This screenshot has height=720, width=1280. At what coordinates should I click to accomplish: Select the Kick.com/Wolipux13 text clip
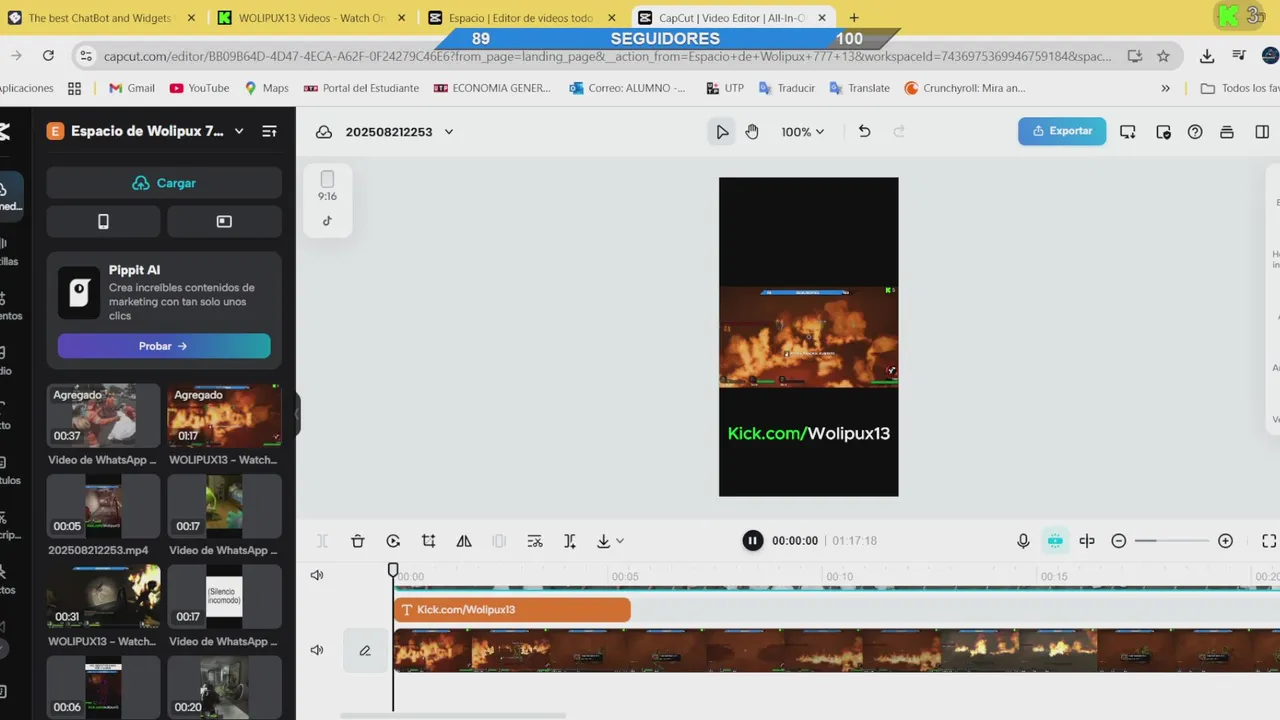pos(512,610)
